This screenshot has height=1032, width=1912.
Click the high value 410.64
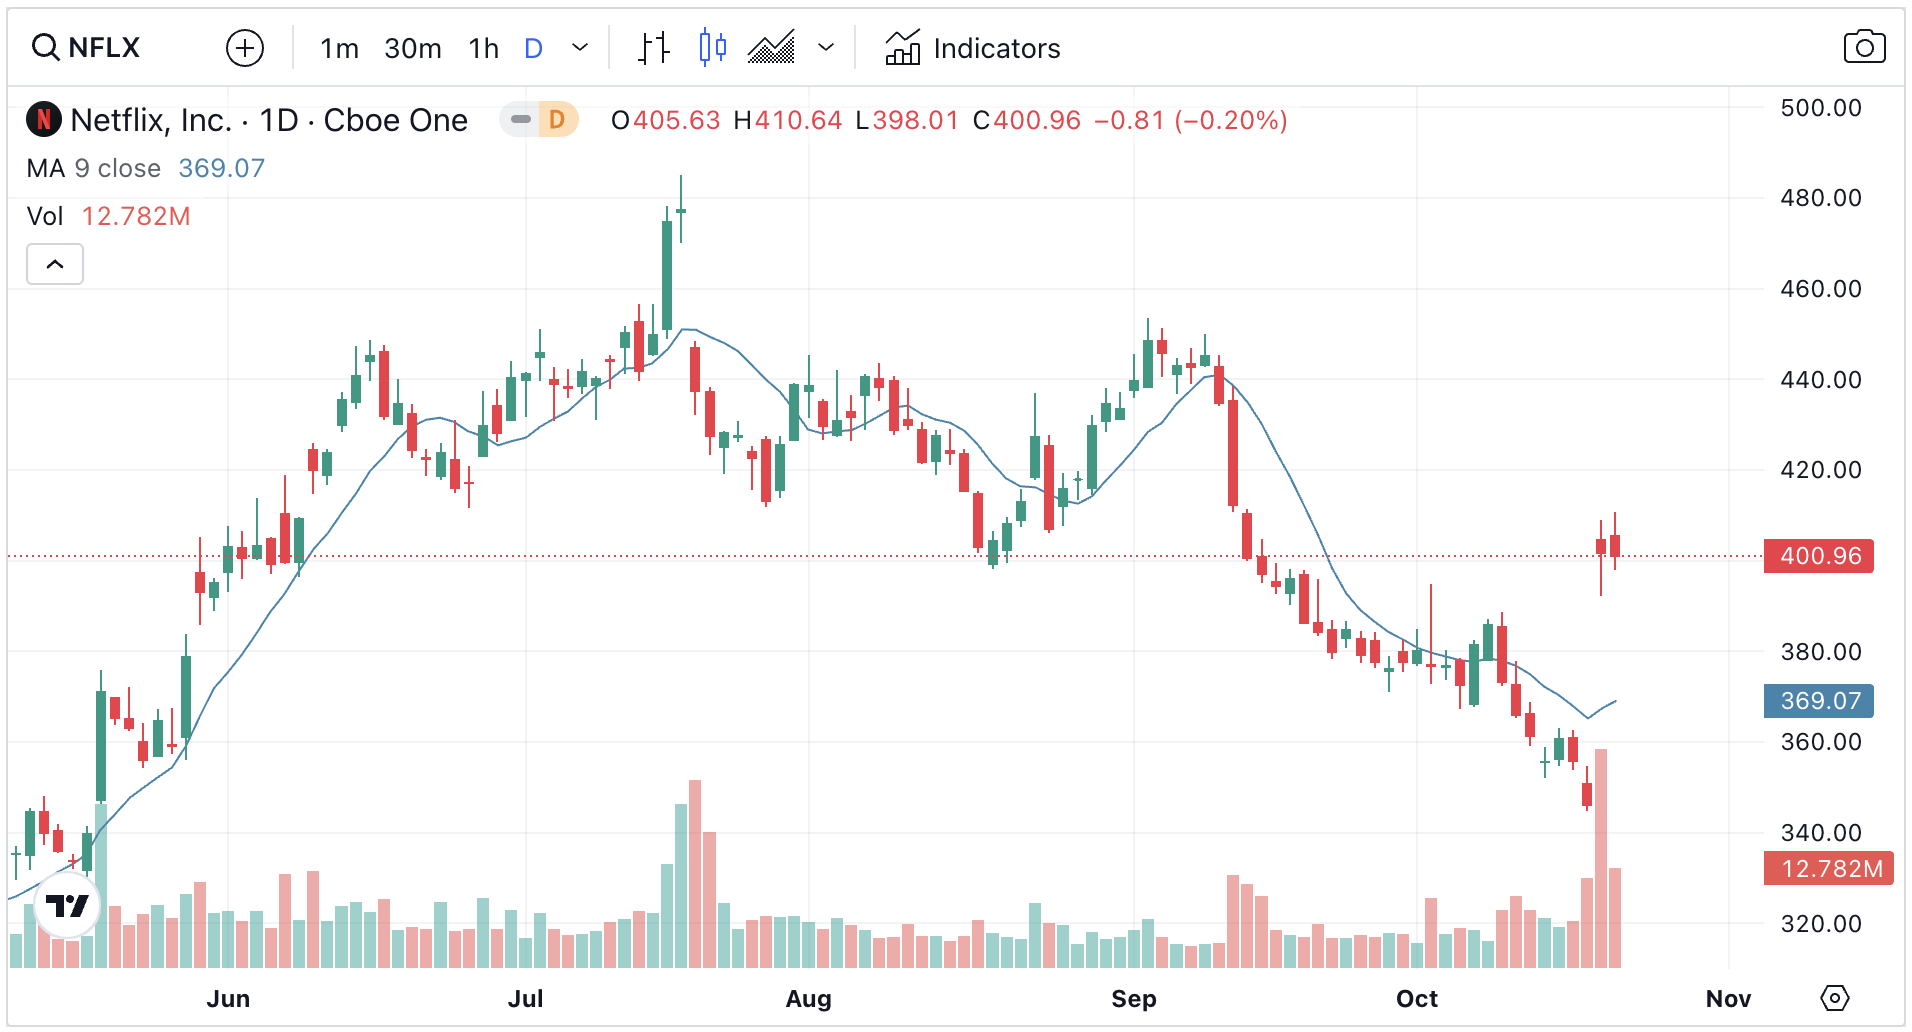pos(798,120)
